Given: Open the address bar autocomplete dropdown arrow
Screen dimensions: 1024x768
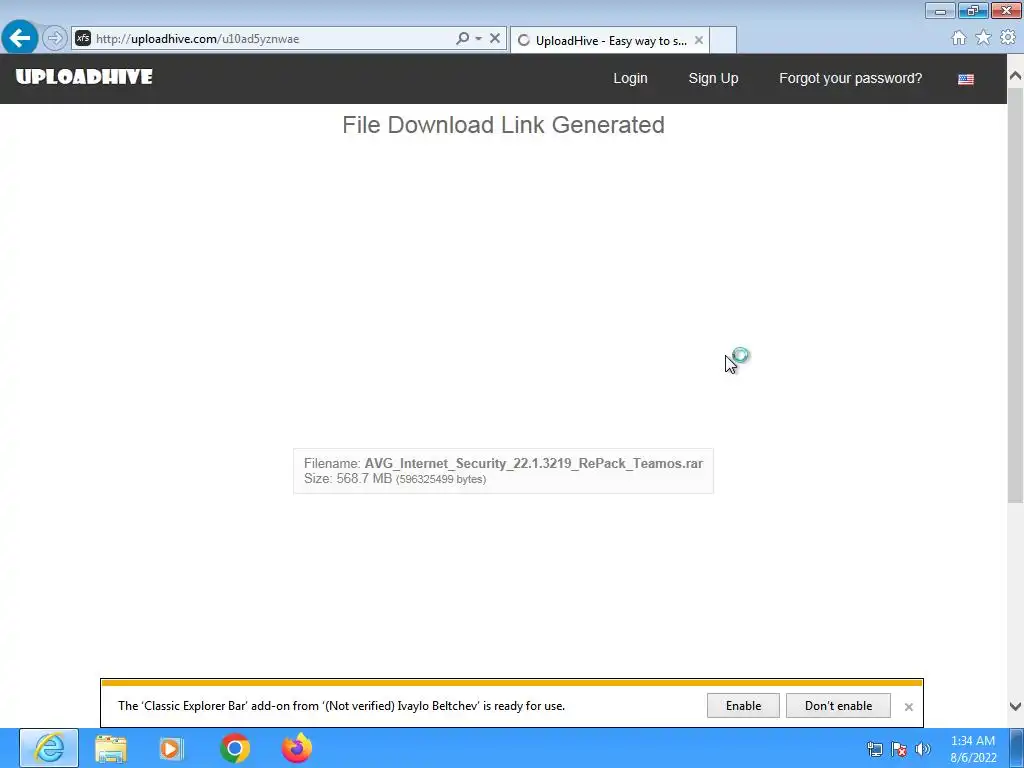Looking at the screenshot, I should pos(479,39).
